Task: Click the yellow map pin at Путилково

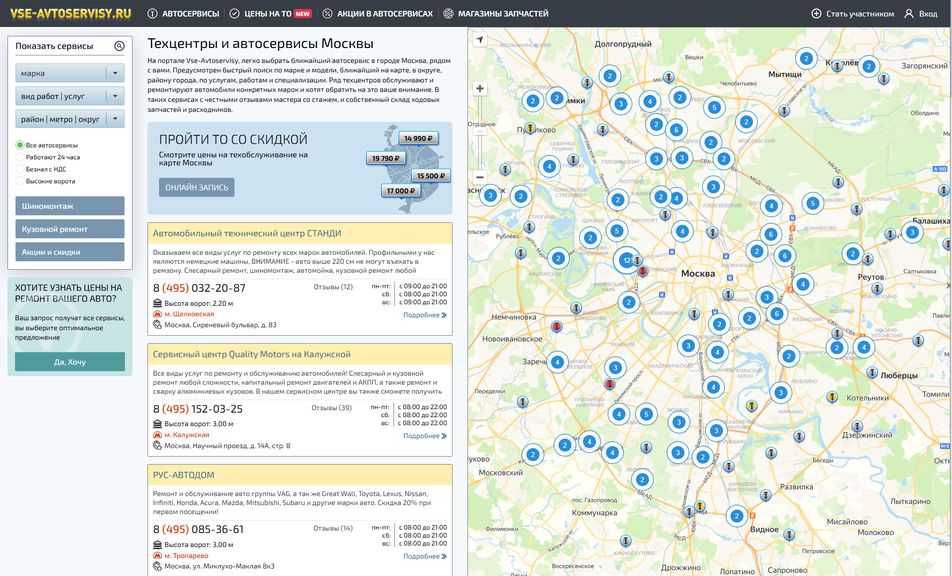Action: pos(530,128)
